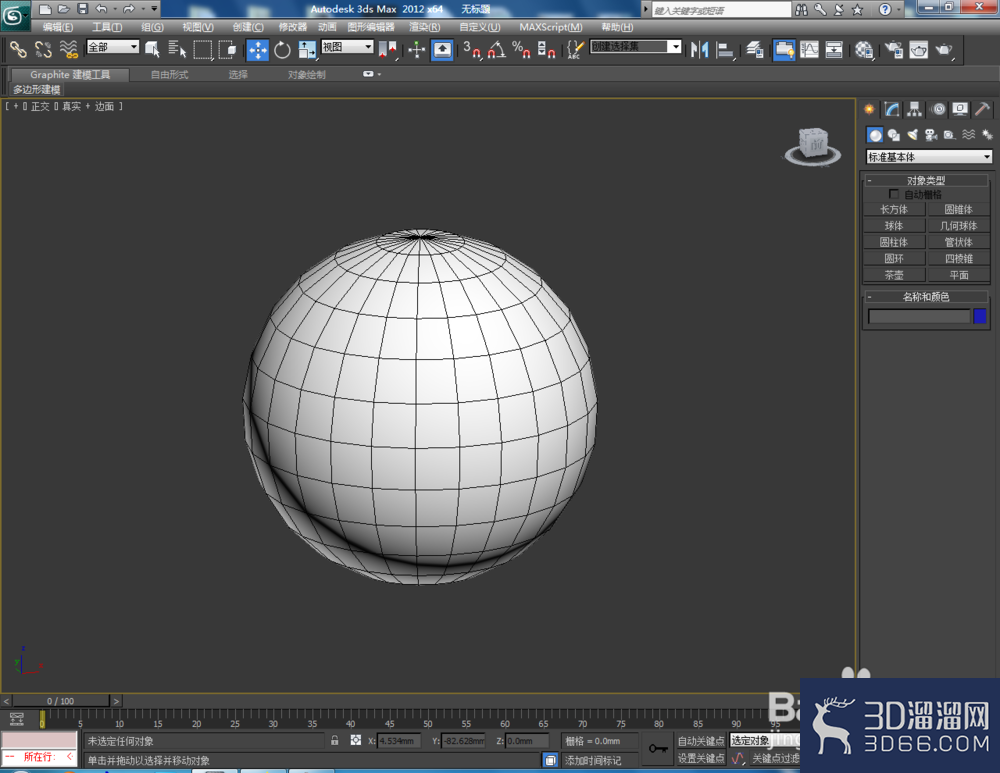Open the Utilities panel with hammer icon
The image size is (1000, 773).
pyautogui.click(x=983, y=109)
